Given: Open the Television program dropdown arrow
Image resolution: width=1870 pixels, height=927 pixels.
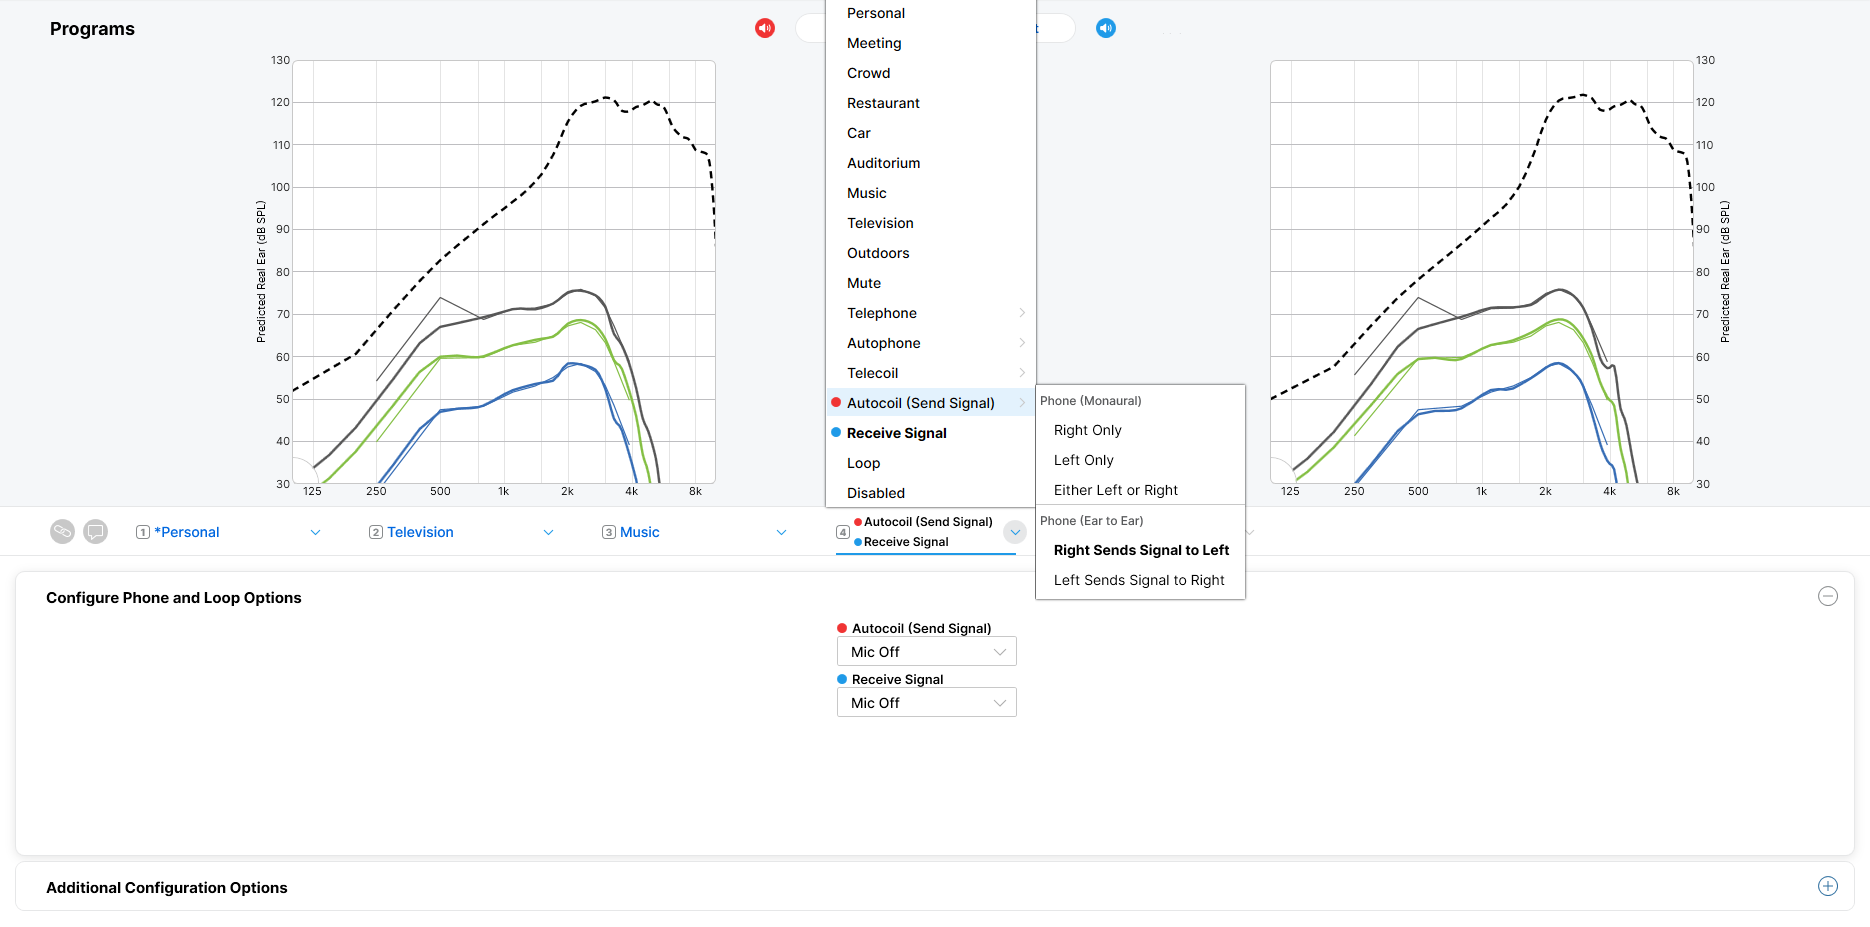Looking at the screenshot, I should tap(548, 532).
